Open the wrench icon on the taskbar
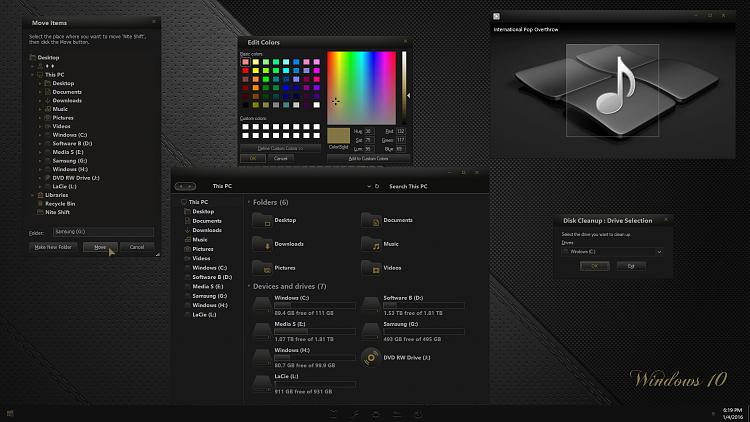Screen dimensions: 750x422 click(x=355, y=414)
